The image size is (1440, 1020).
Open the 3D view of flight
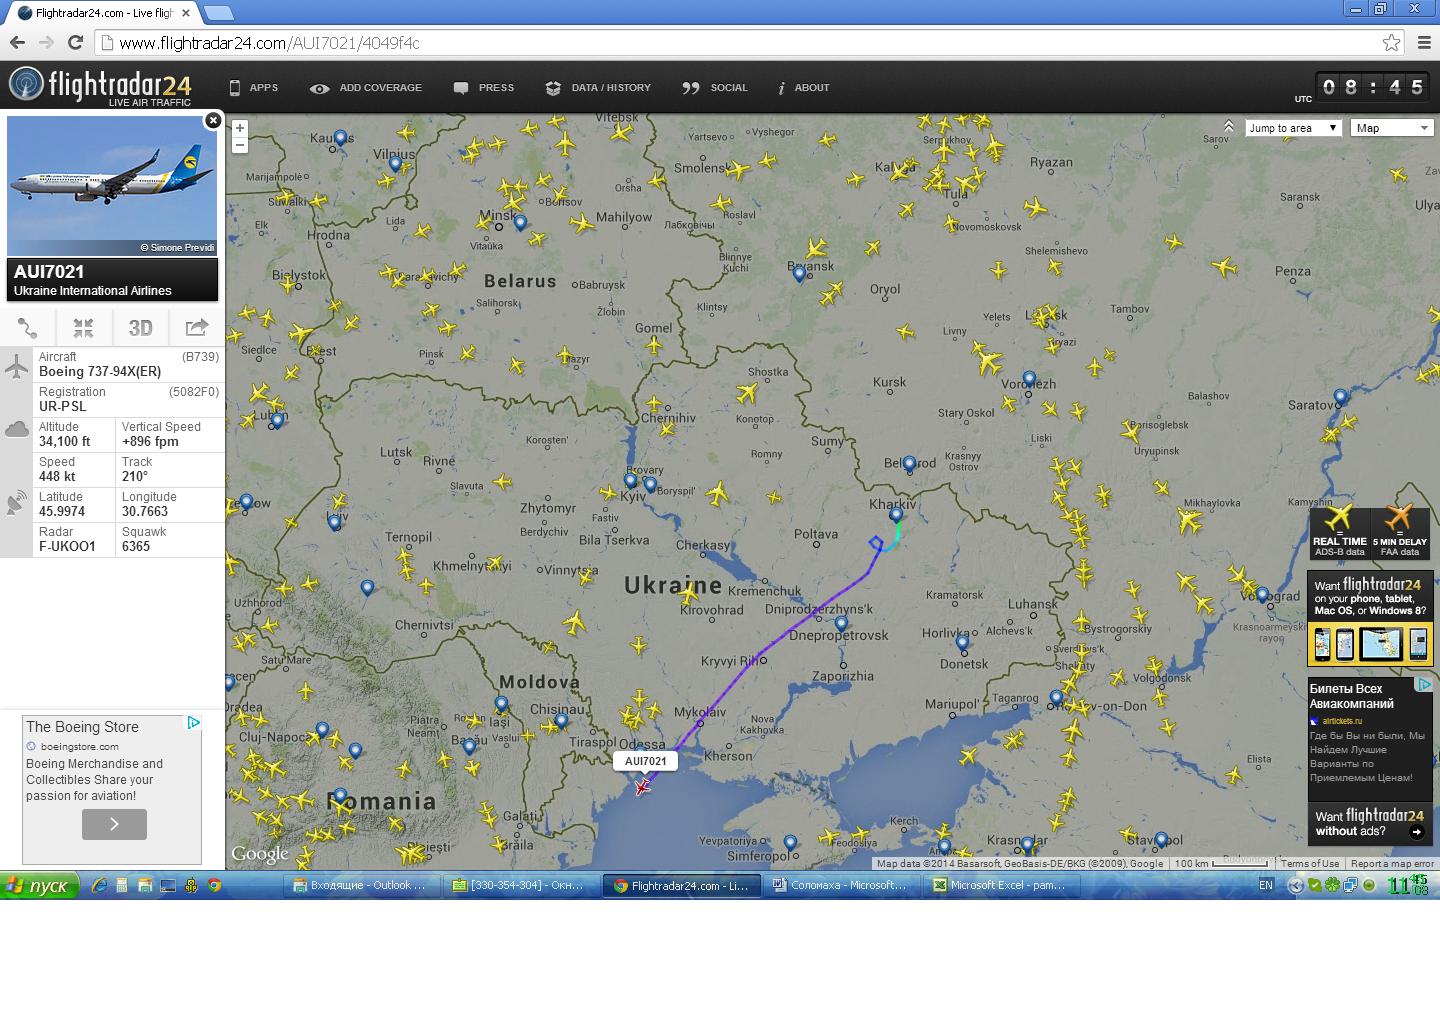click(140, 327)
